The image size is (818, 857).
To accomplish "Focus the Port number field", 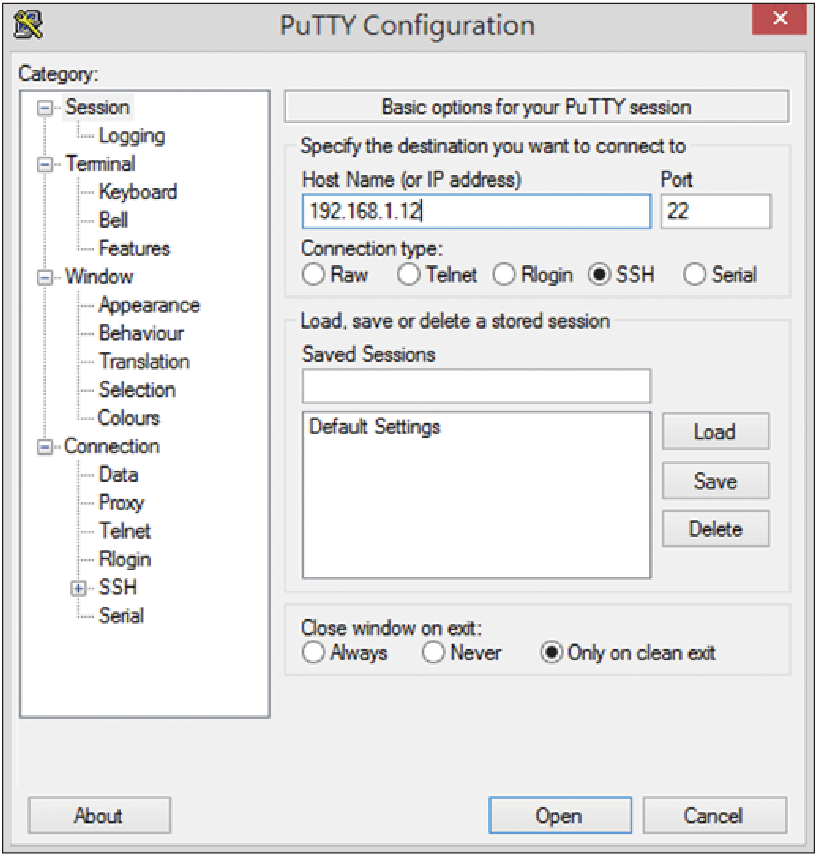I will click(x=716, y=211).
